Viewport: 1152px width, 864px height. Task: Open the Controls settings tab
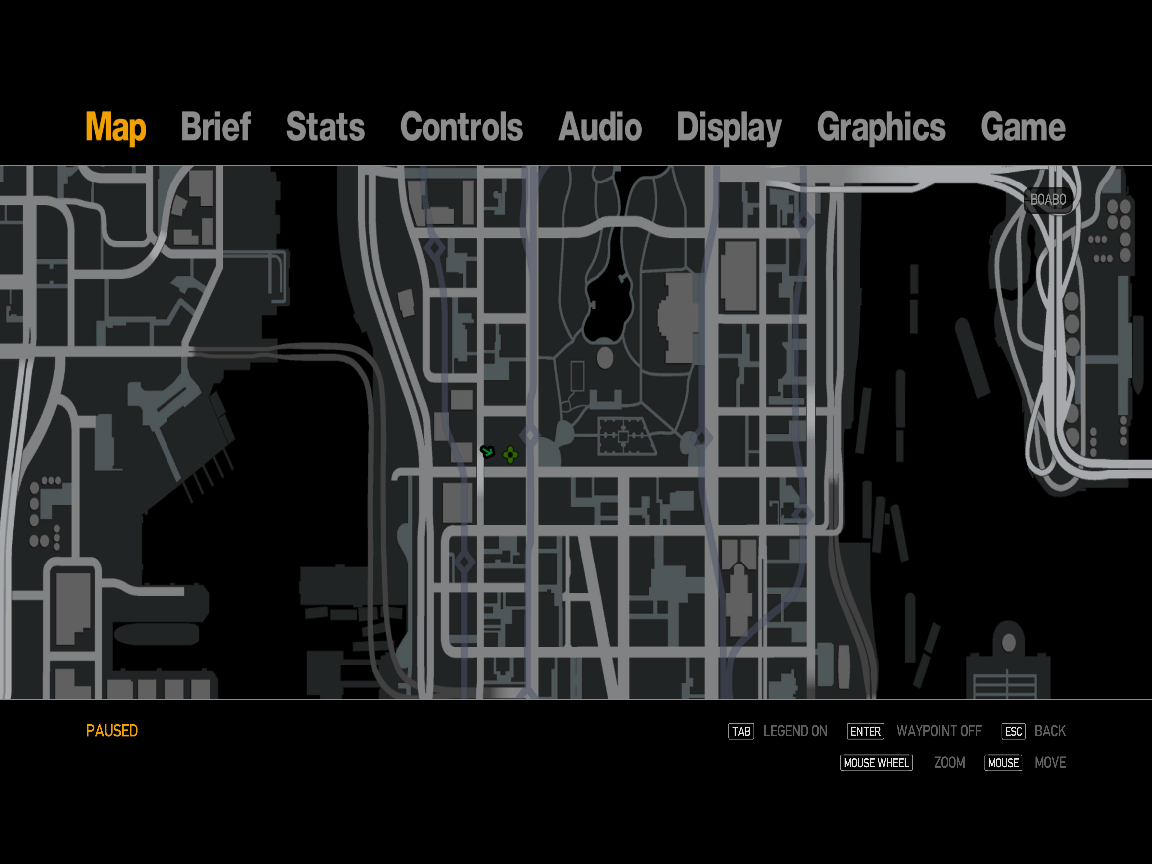click(461, 126)
